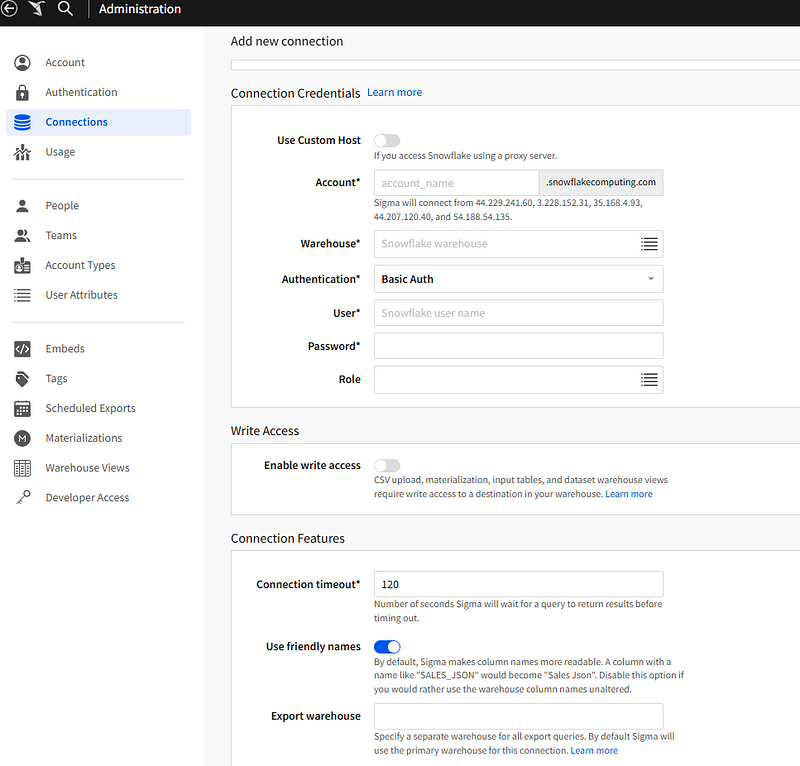The image size is (800, 766).
Task: Click the Warehouse Views table icon
Action: coord(22,468)
